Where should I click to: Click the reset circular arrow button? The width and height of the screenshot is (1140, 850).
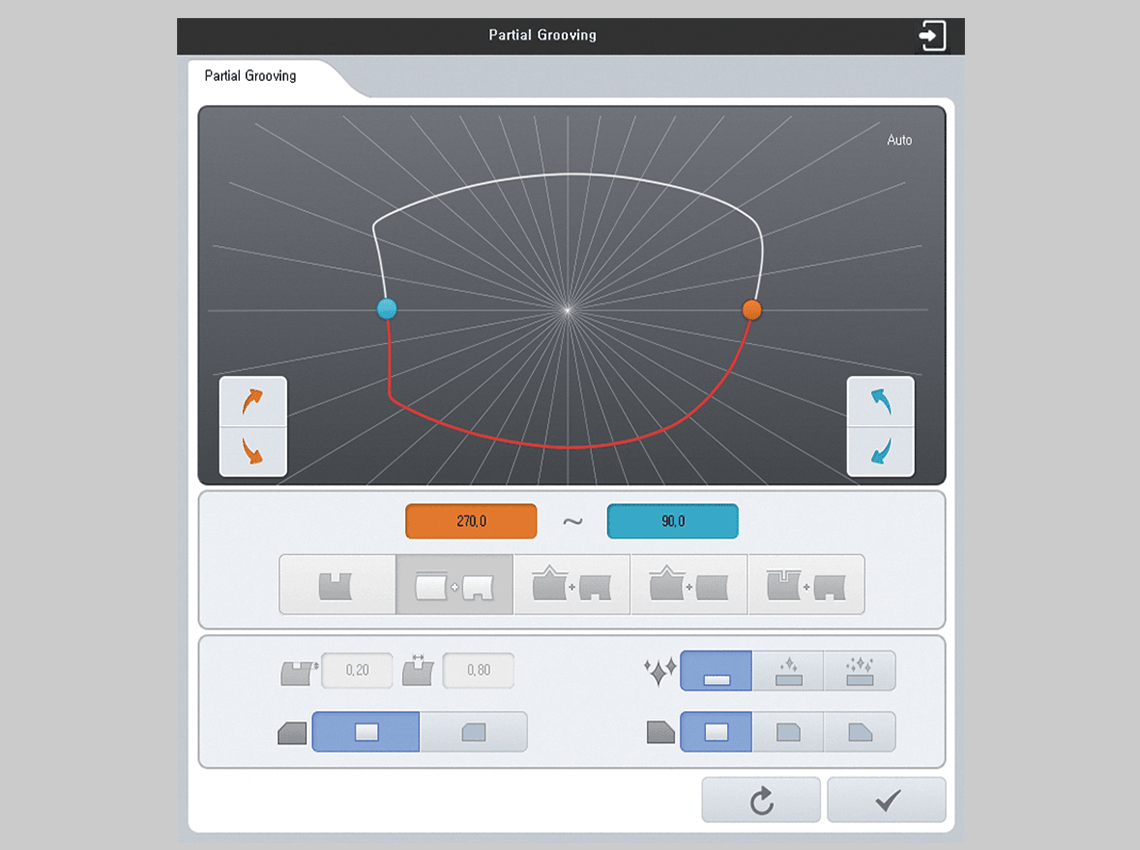pyautogui.click(x=761, y=800)
